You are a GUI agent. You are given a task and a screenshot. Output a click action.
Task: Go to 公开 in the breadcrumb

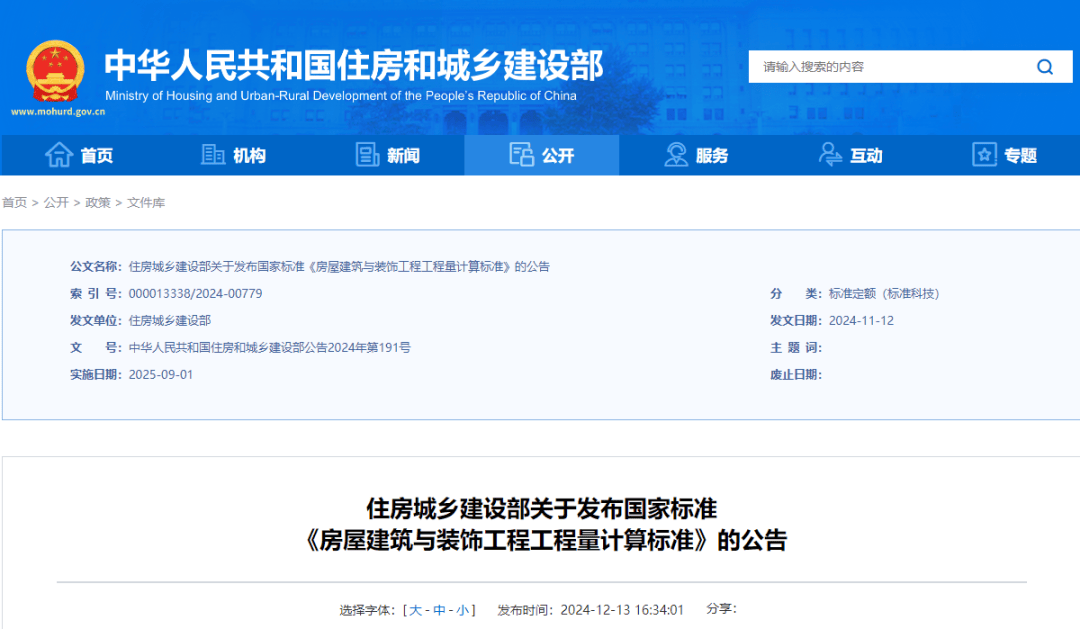(x=56, y=203)
